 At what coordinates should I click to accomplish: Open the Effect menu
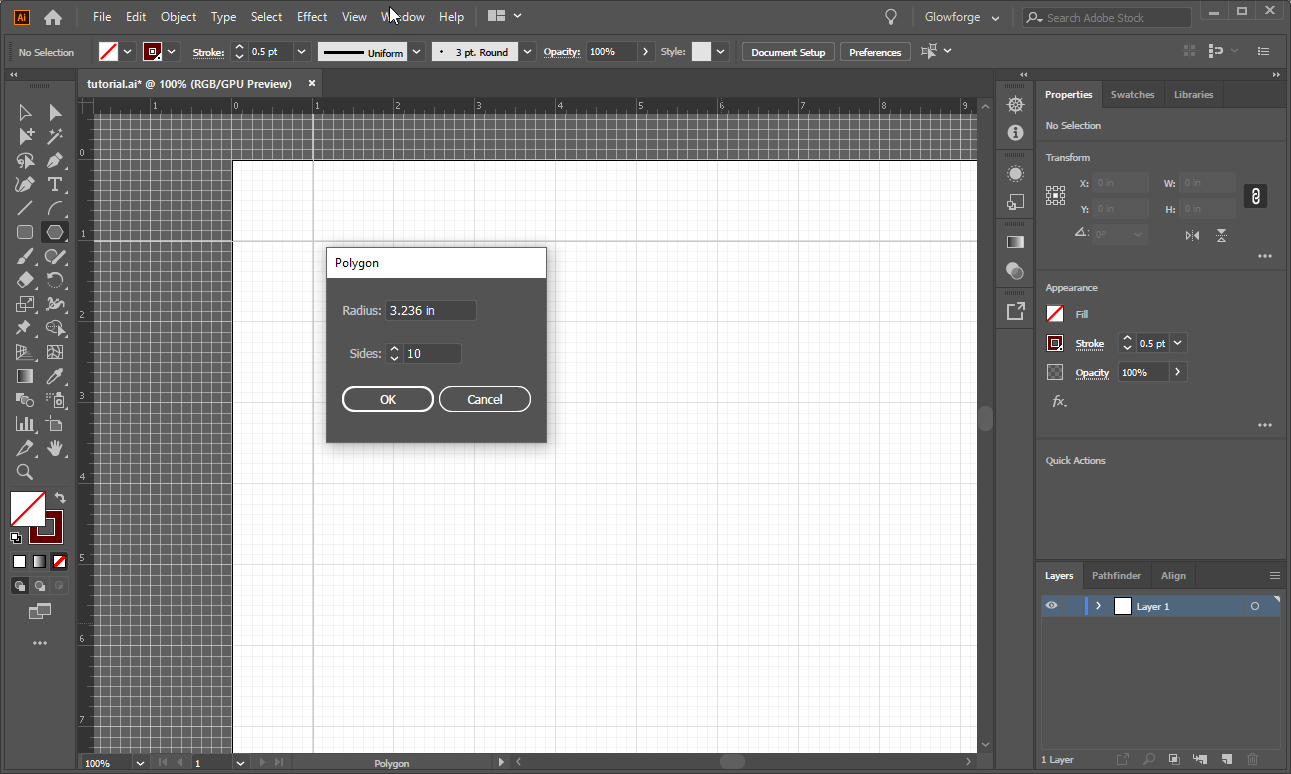point(312,17)
